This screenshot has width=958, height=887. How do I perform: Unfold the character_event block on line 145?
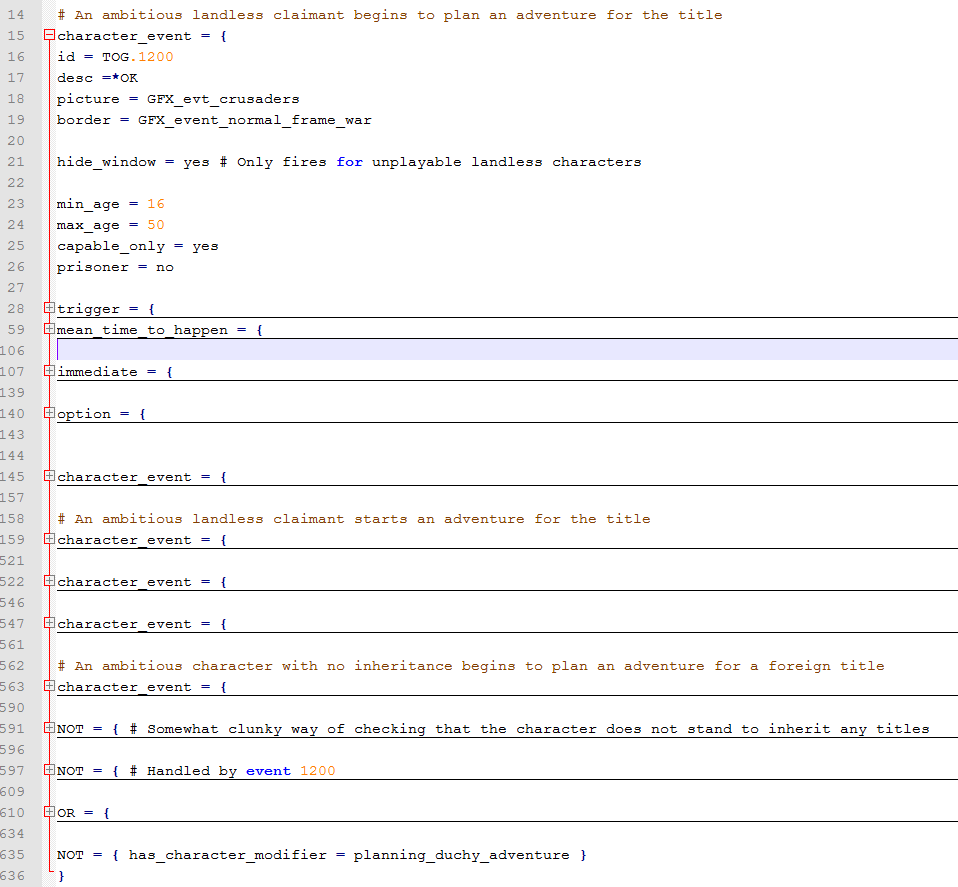(x=49, y=477)
